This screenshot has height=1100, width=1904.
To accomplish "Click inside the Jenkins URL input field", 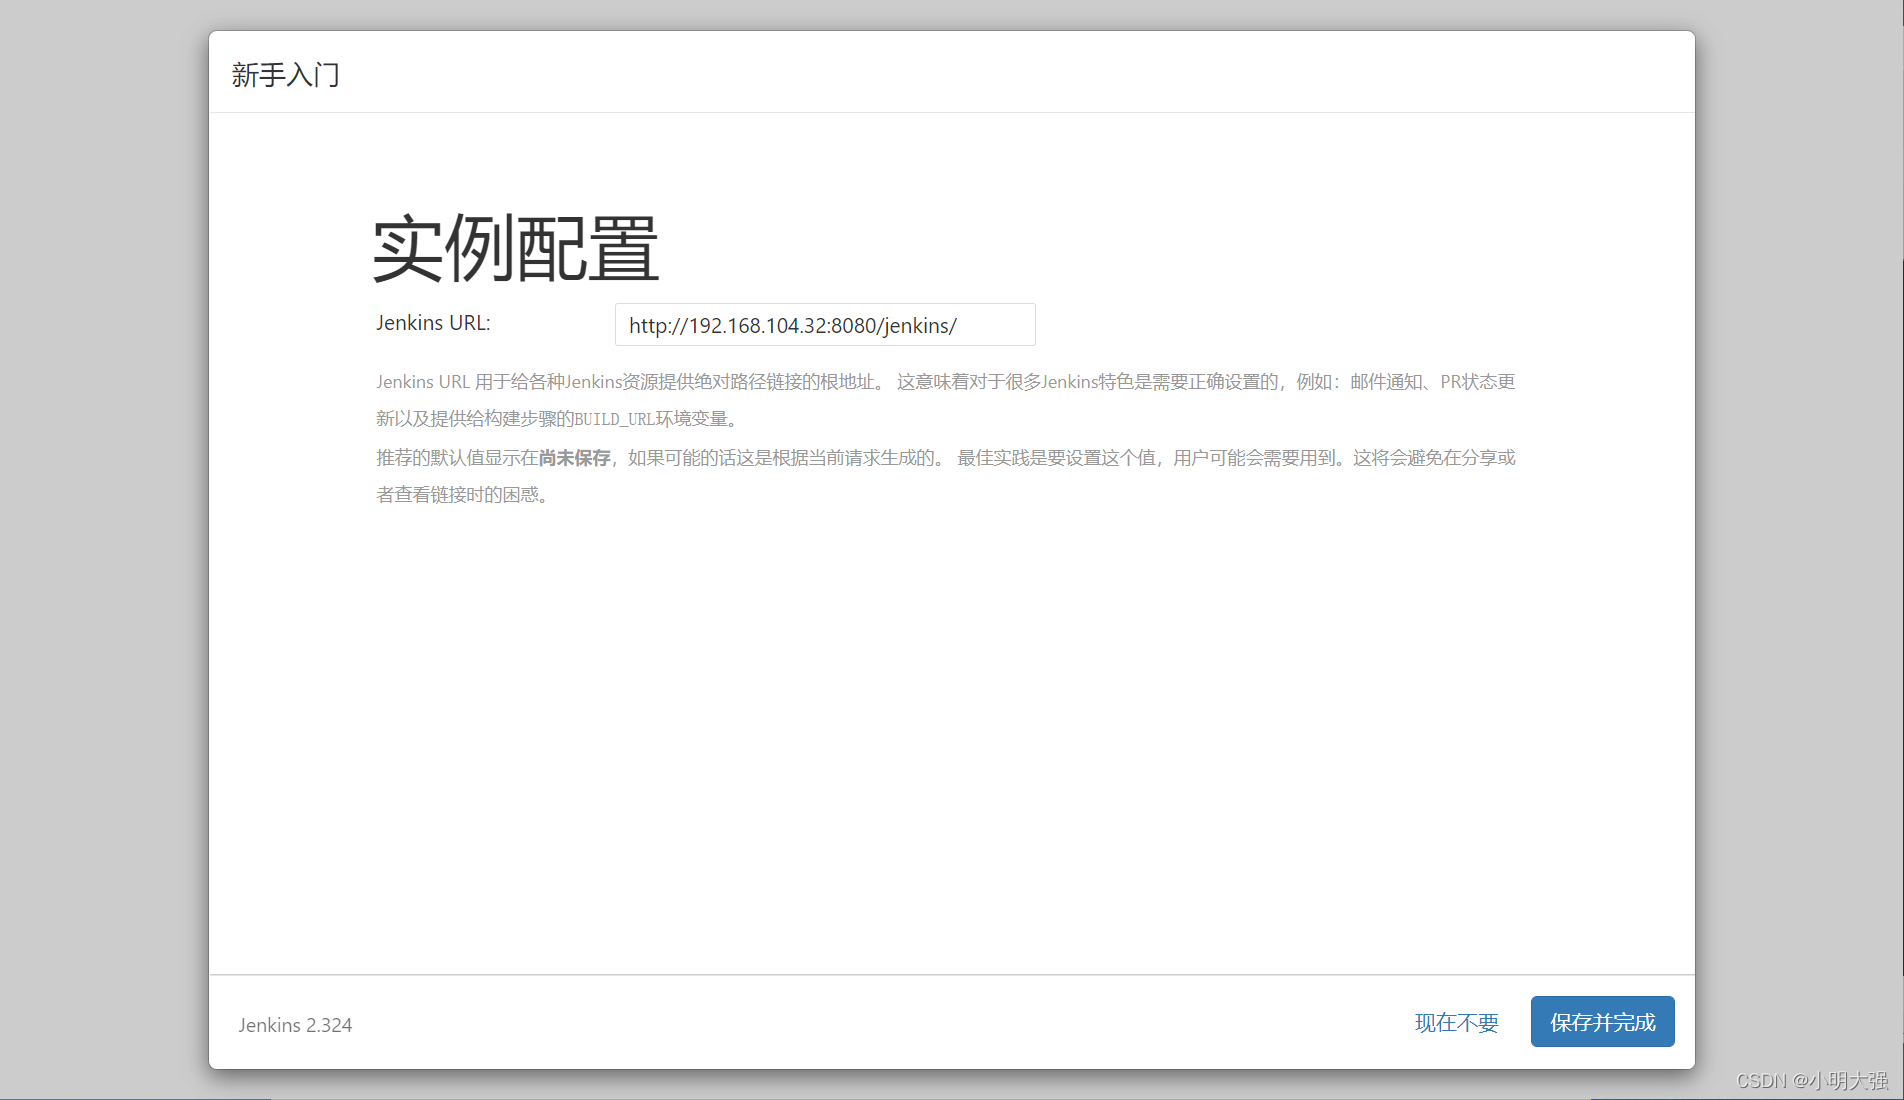I will (x=824, y=324).
